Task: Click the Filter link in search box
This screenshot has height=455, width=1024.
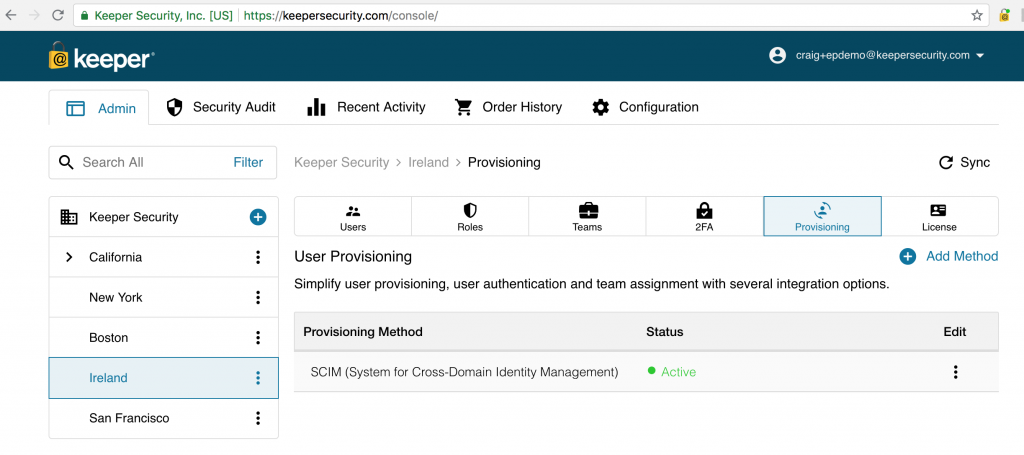Action: (248, 163)
